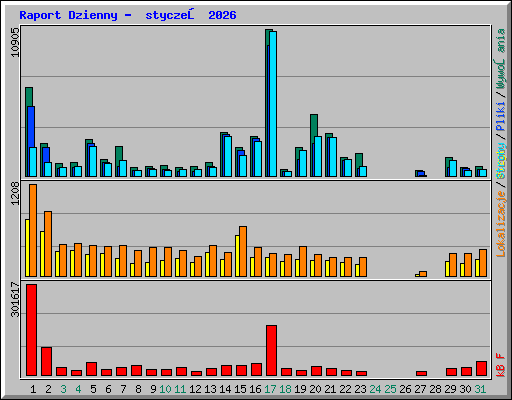Click the orange bar above day 1
This screenshot has height=400, width=512.
33,230
